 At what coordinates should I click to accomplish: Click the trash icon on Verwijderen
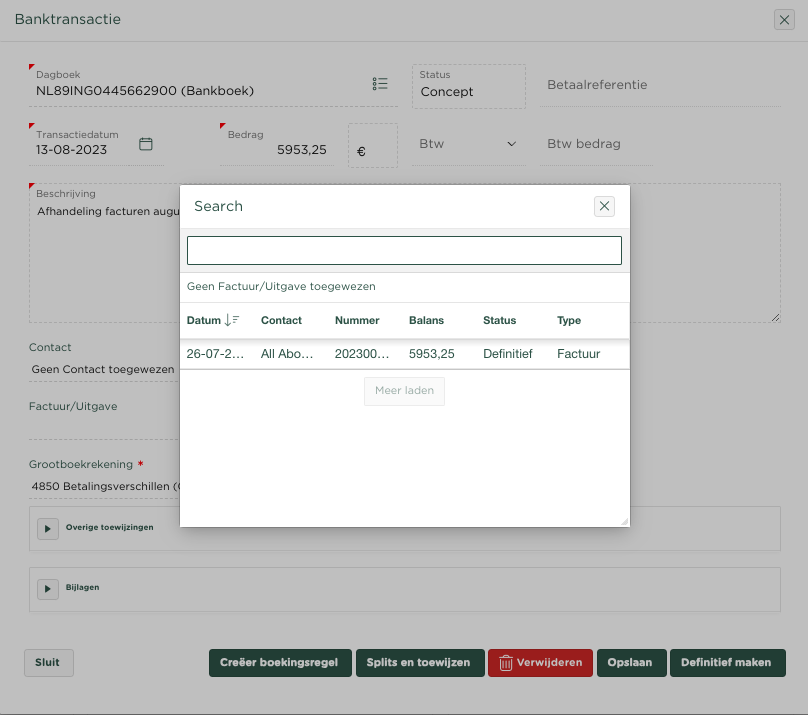click(506, 663)
